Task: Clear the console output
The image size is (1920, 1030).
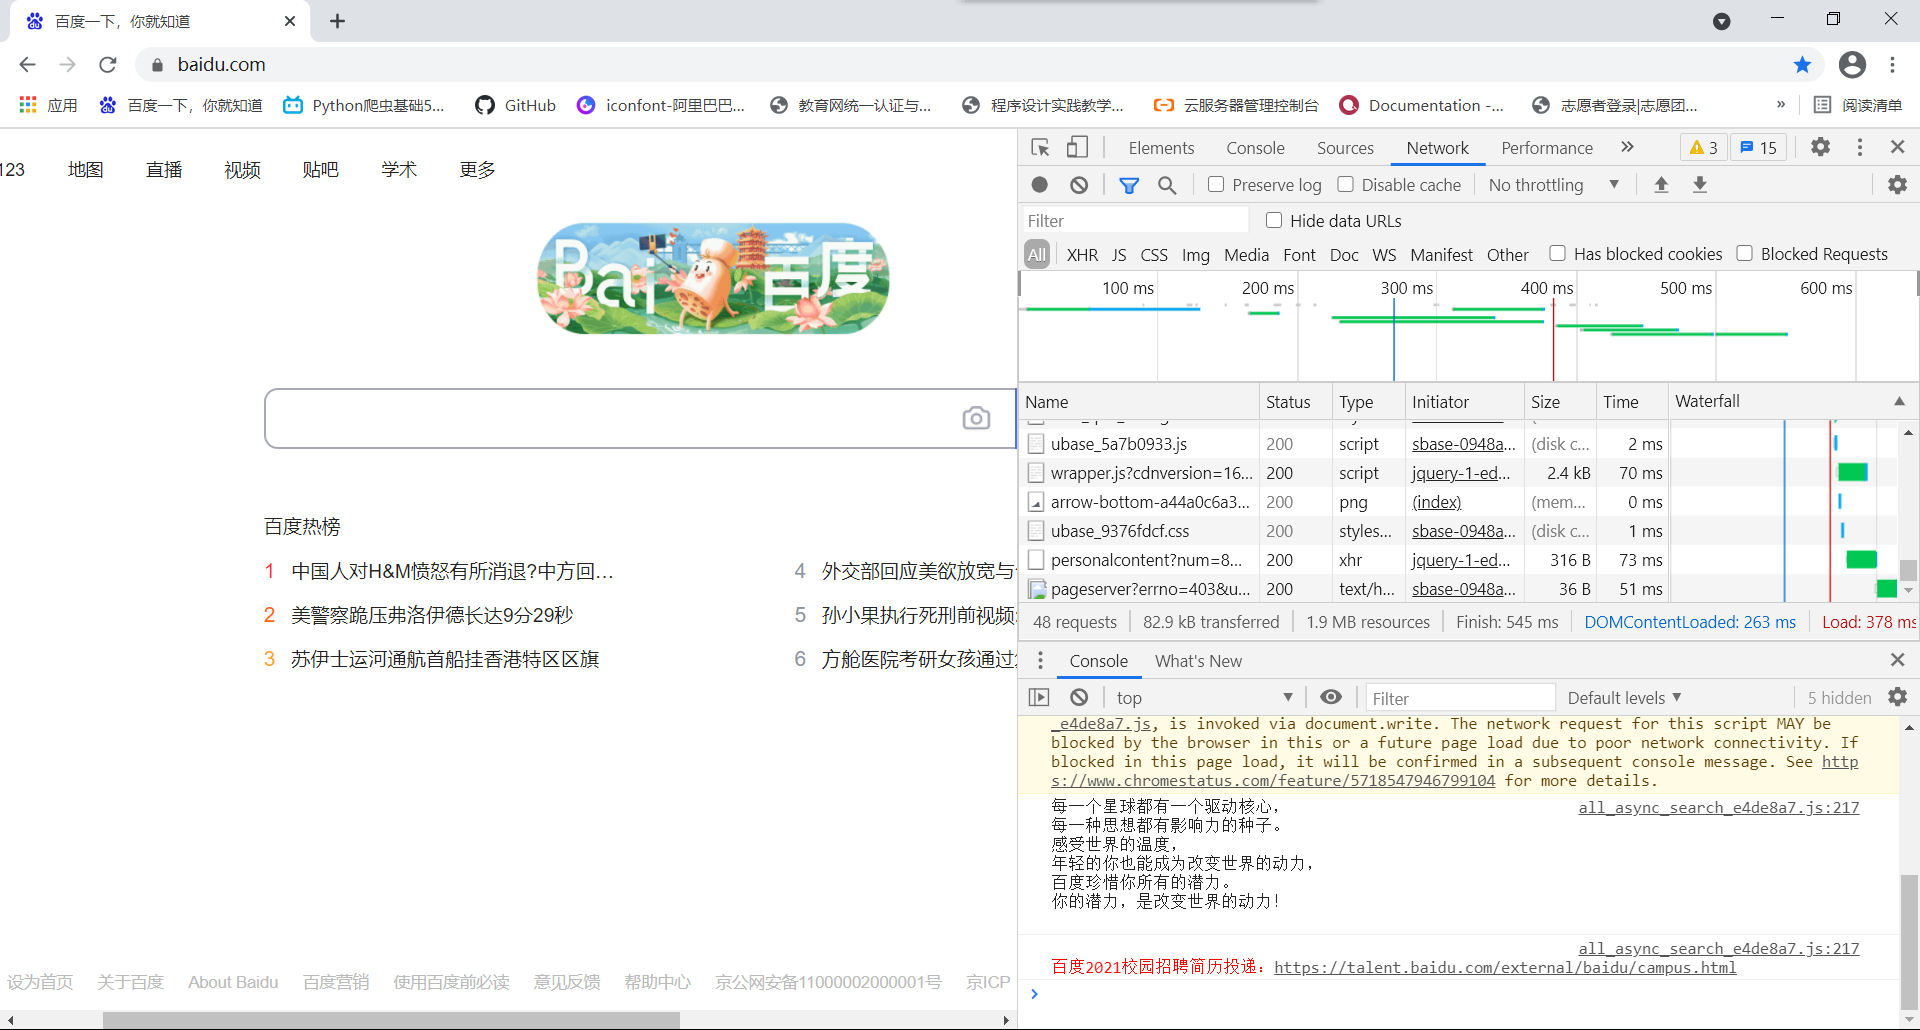Action: click(1079, 698)
